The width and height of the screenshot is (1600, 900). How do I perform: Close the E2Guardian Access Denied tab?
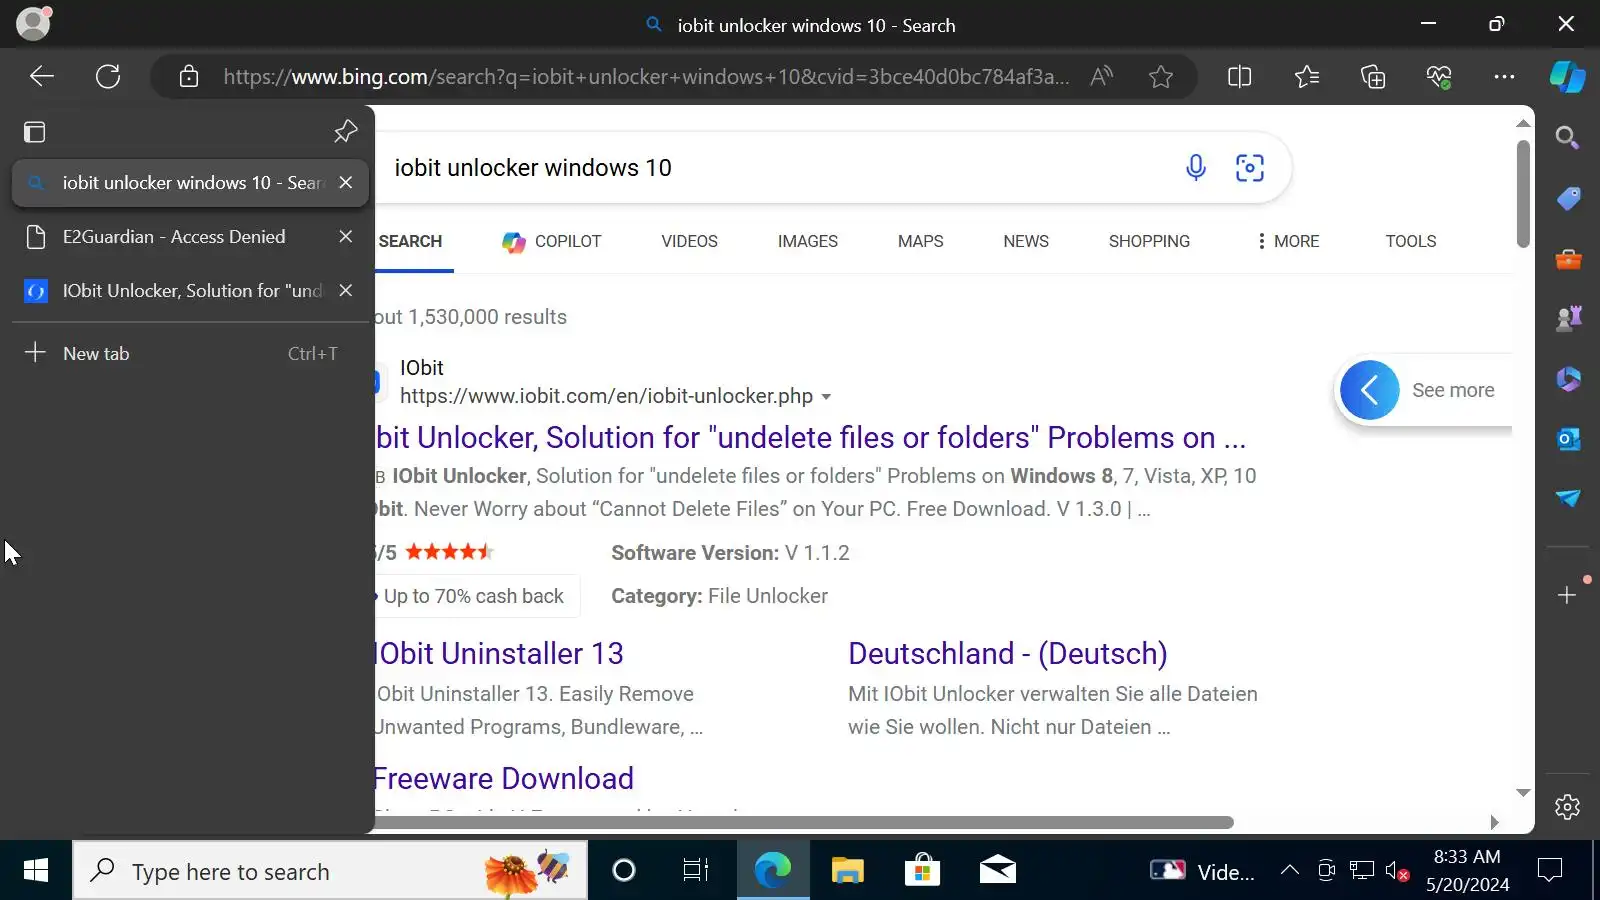[x=345, y=236]
